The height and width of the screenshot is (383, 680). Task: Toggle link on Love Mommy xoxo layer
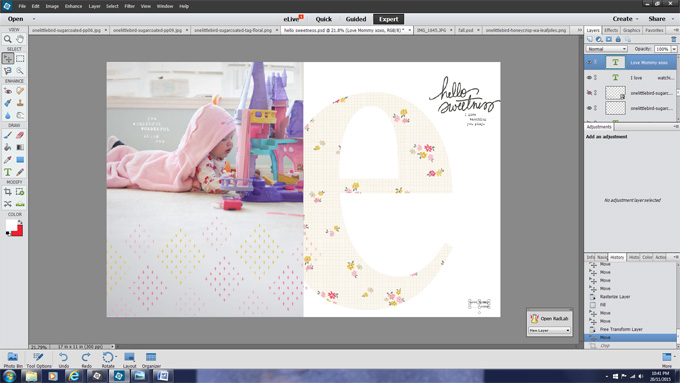point(595,62)
